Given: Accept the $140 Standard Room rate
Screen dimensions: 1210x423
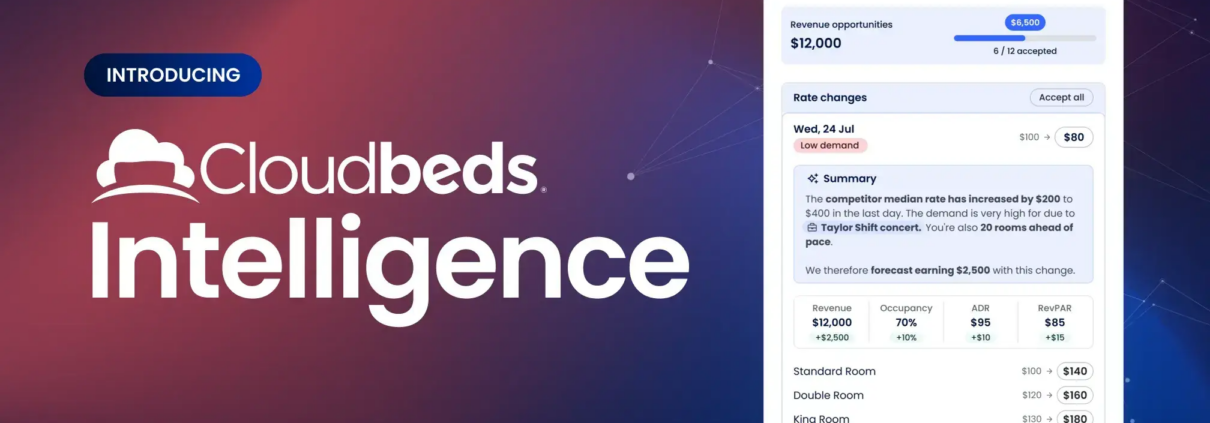Looking at the screenshot, I should (x=1075, y=372).
